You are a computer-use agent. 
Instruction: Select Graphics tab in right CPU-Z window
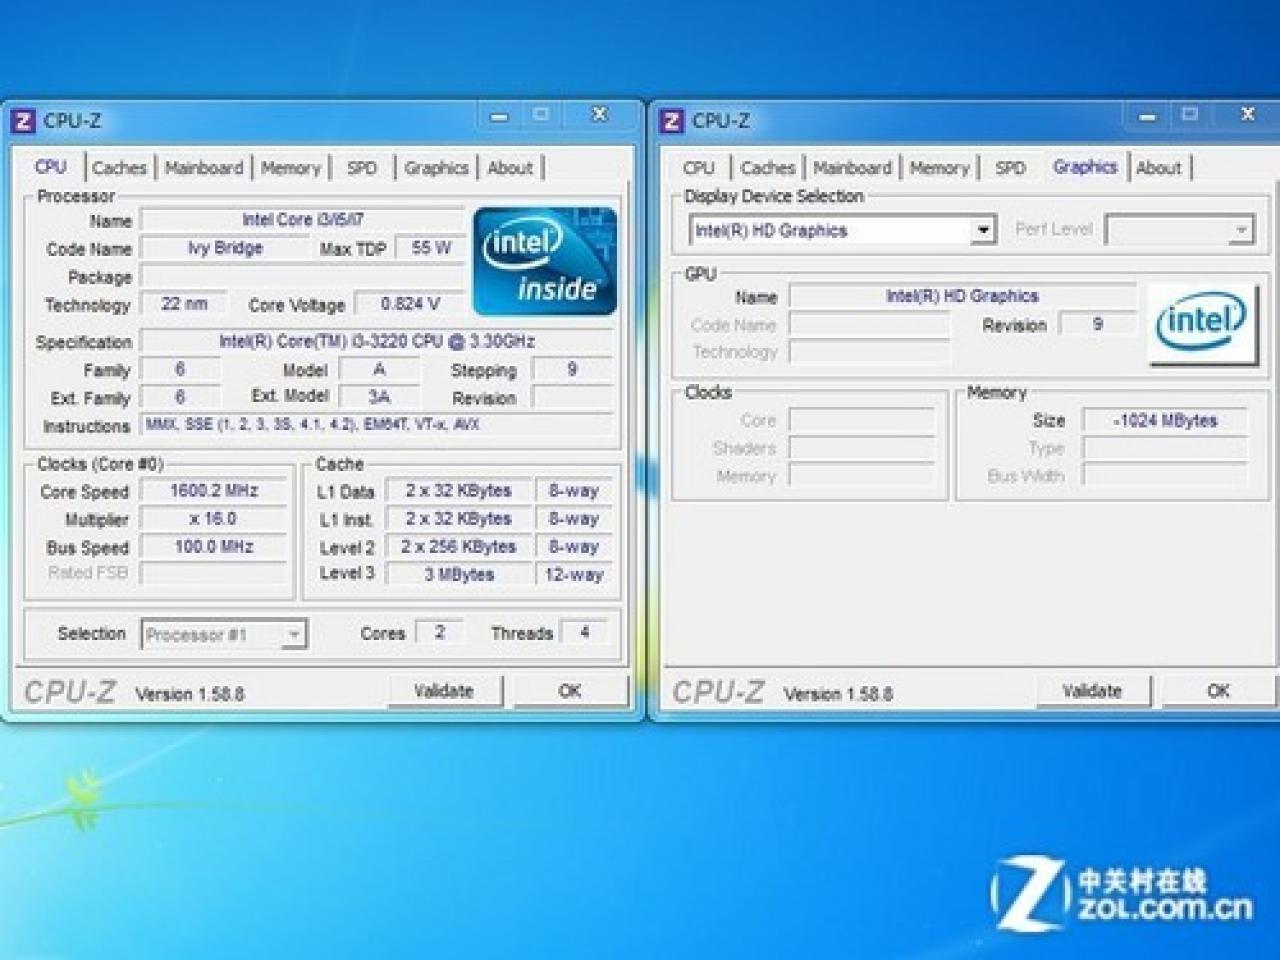tap(1085, 167)
